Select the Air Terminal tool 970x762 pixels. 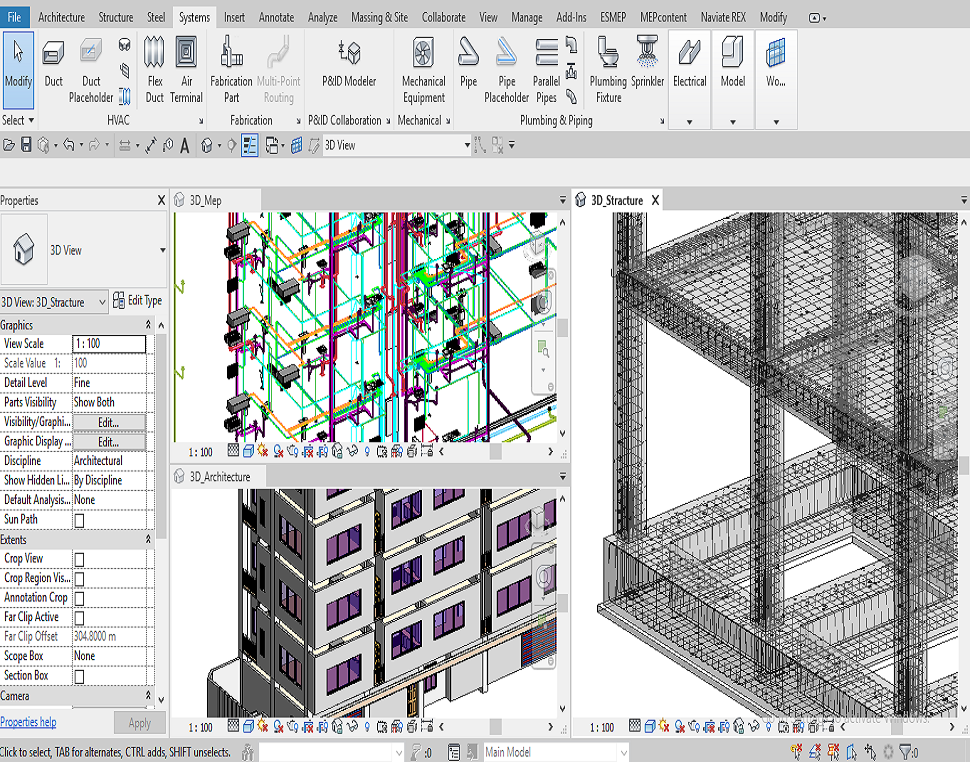(186, 71)
